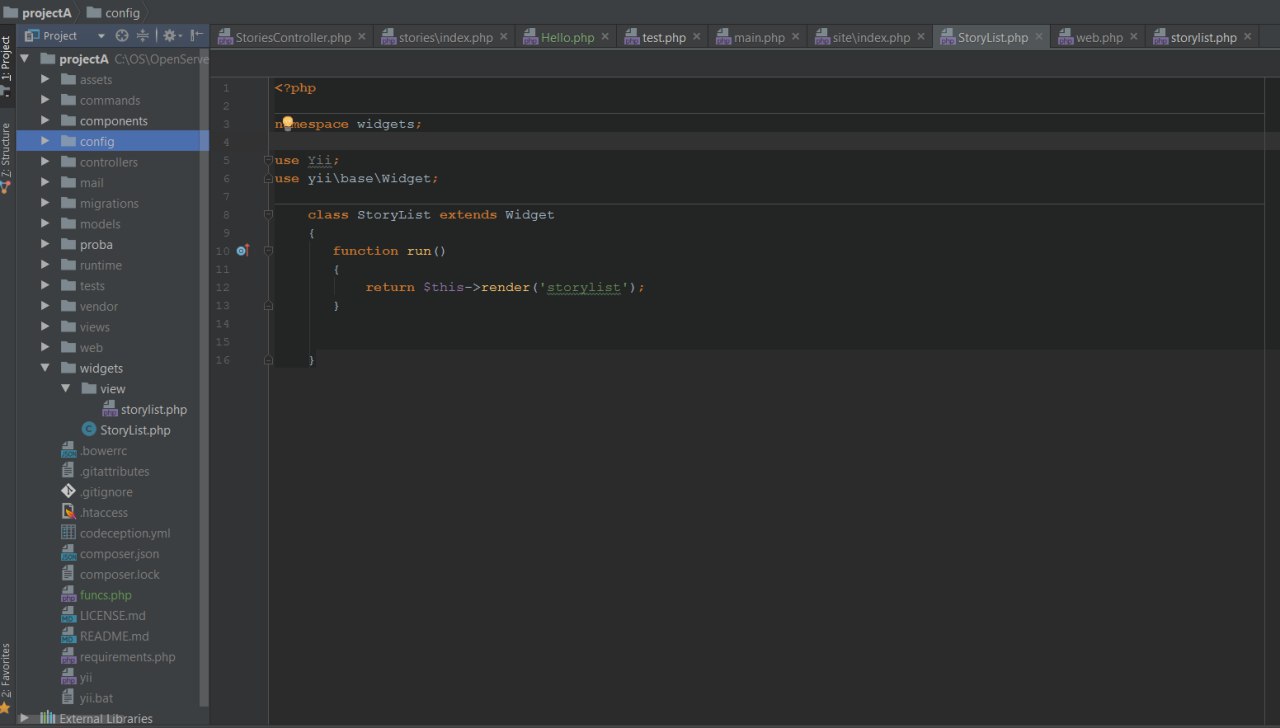
Task: Switch to the web.php tab
Action: pyautogui.click(x=1098, y=37)
